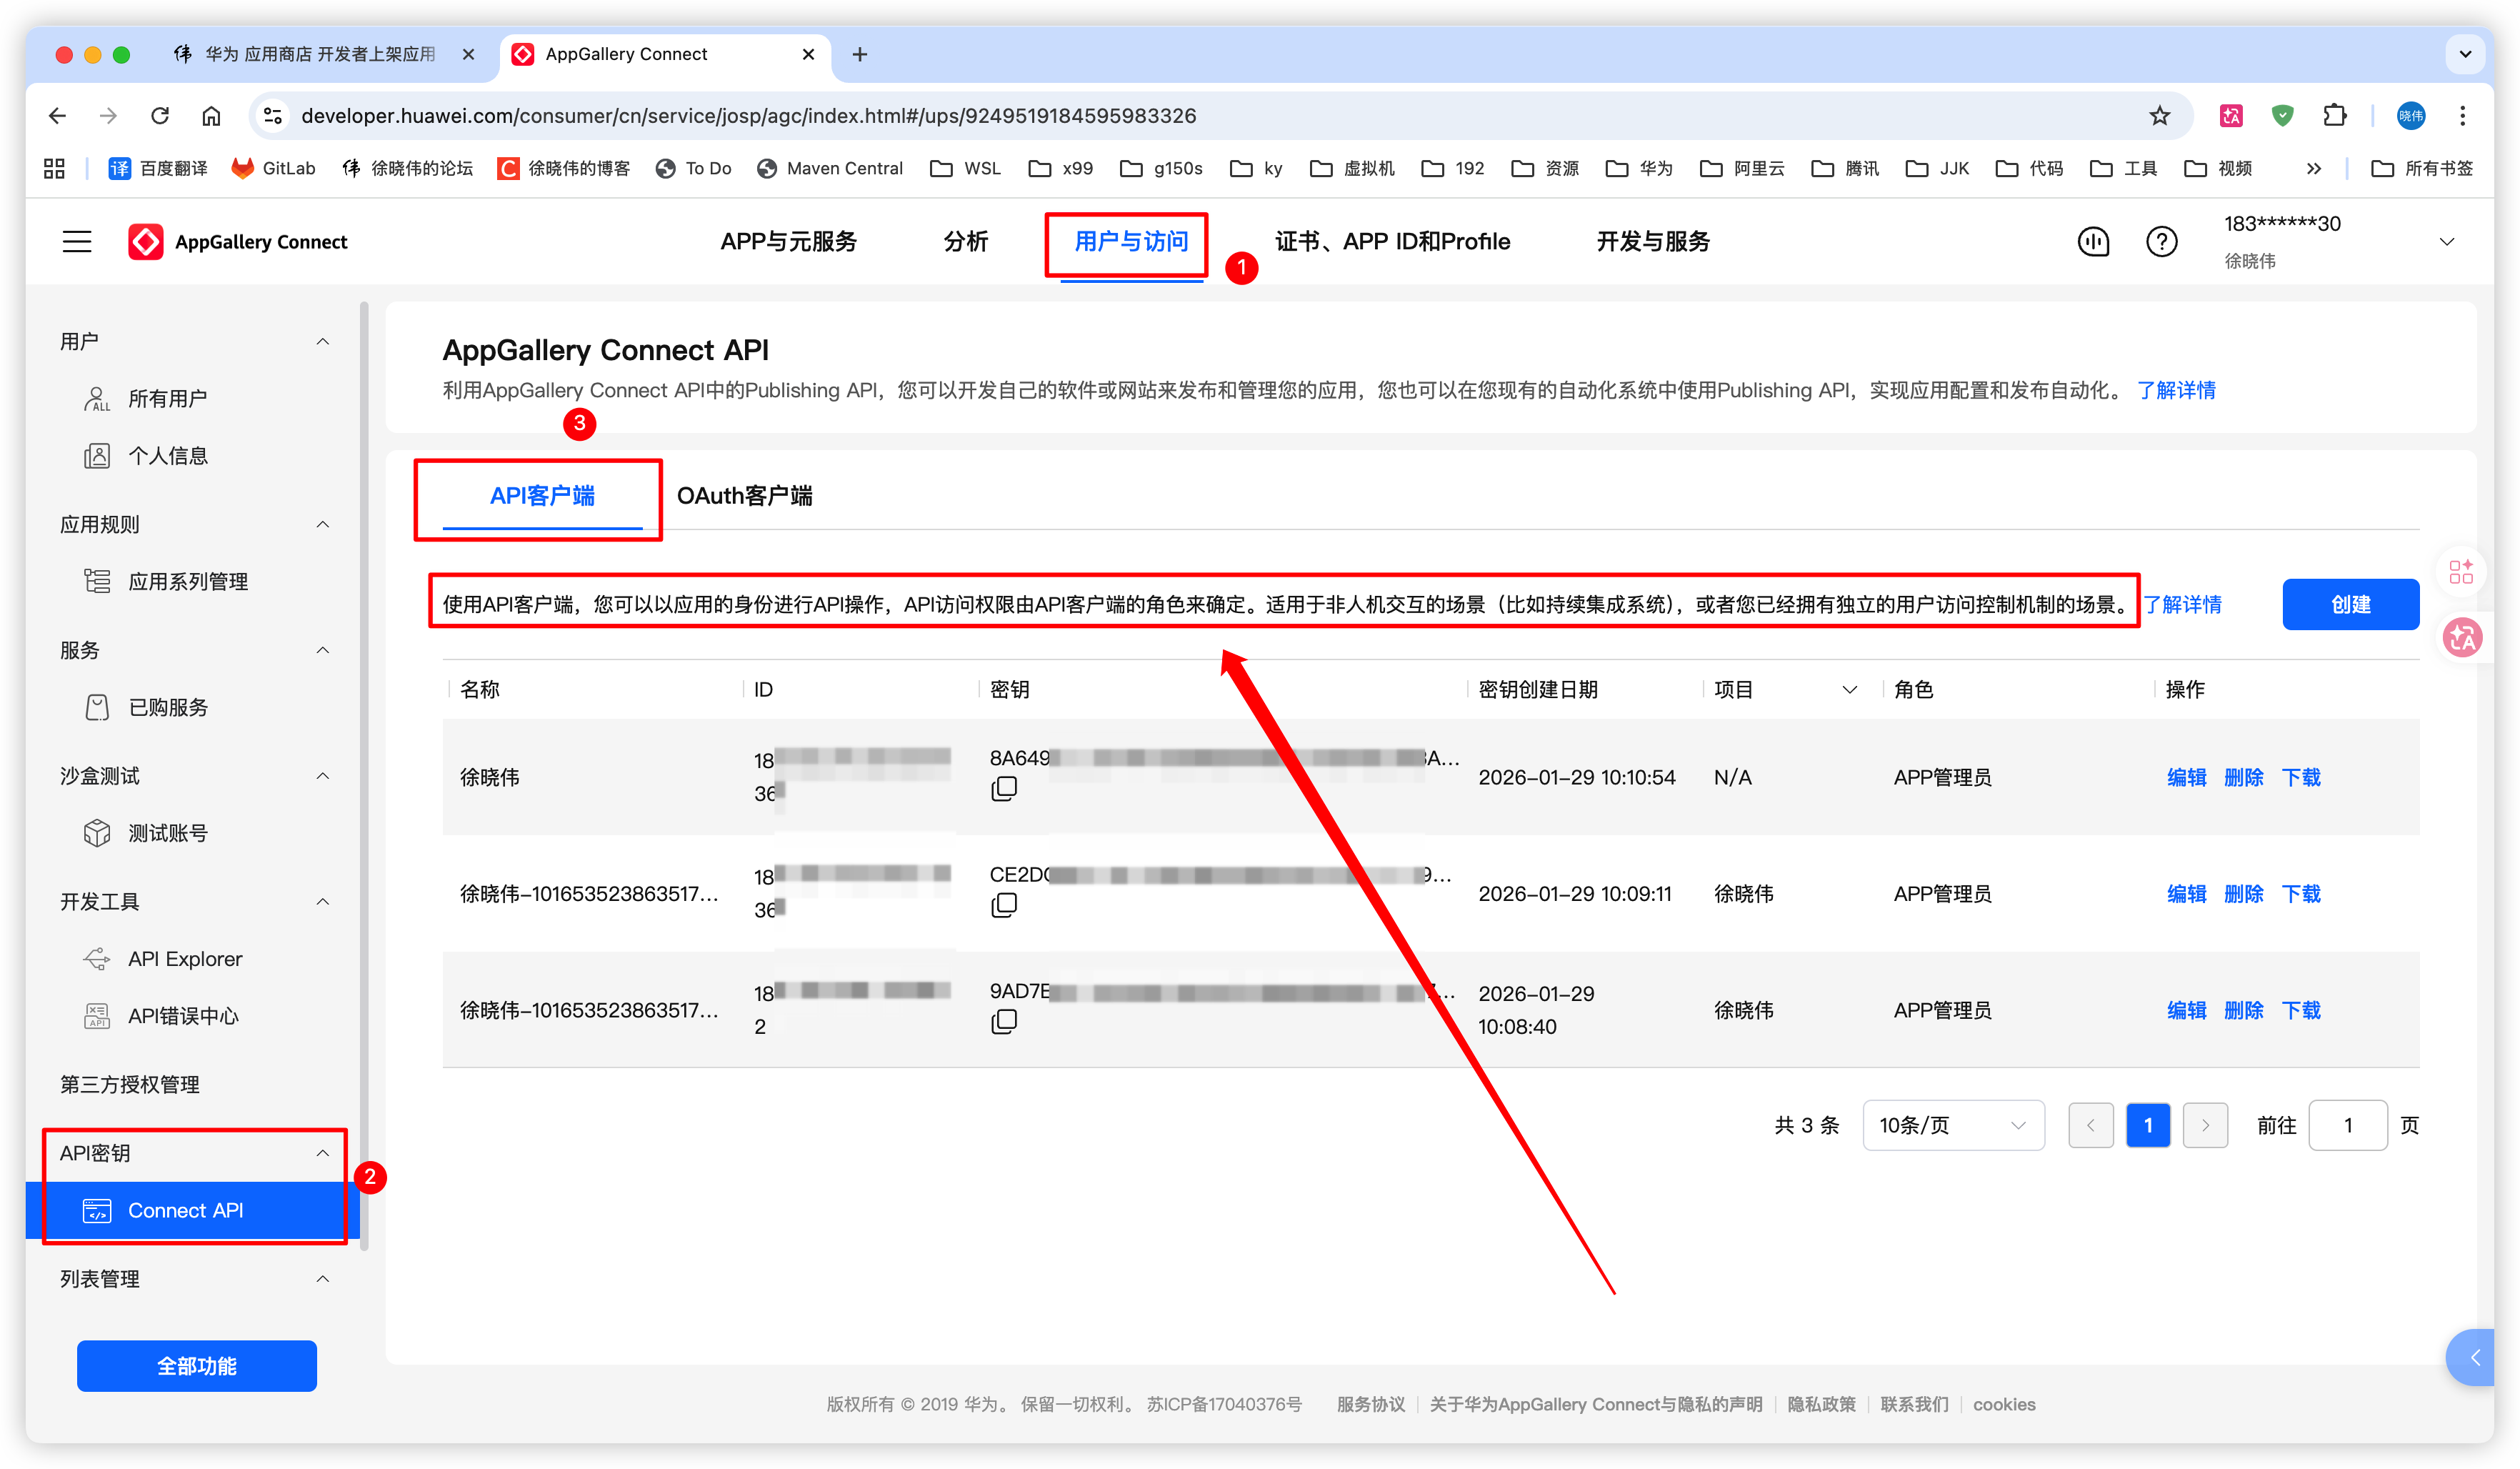Viewport: 2520px width, 1469px height.
Task: Open the 项目 column filter dropdown
Action: point(1849,690)
